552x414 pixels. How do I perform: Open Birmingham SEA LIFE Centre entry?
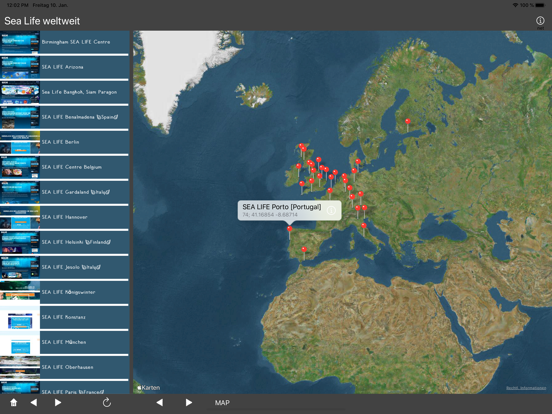click(x=64, y=42)
